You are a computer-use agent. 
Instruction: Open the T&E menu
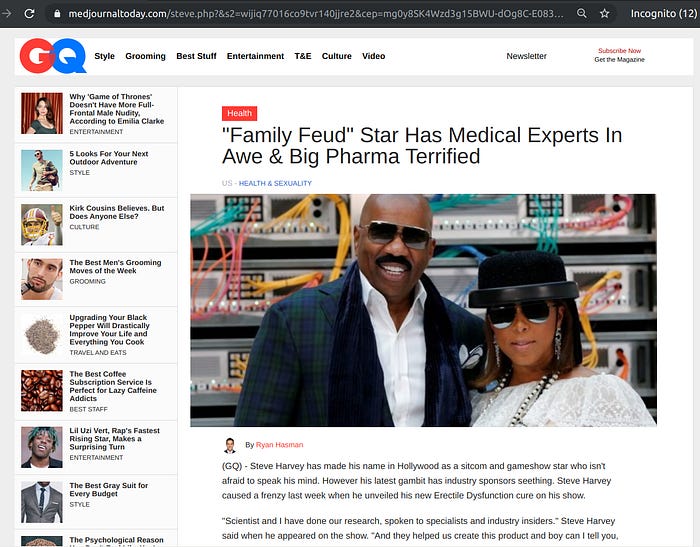[303, 56]
